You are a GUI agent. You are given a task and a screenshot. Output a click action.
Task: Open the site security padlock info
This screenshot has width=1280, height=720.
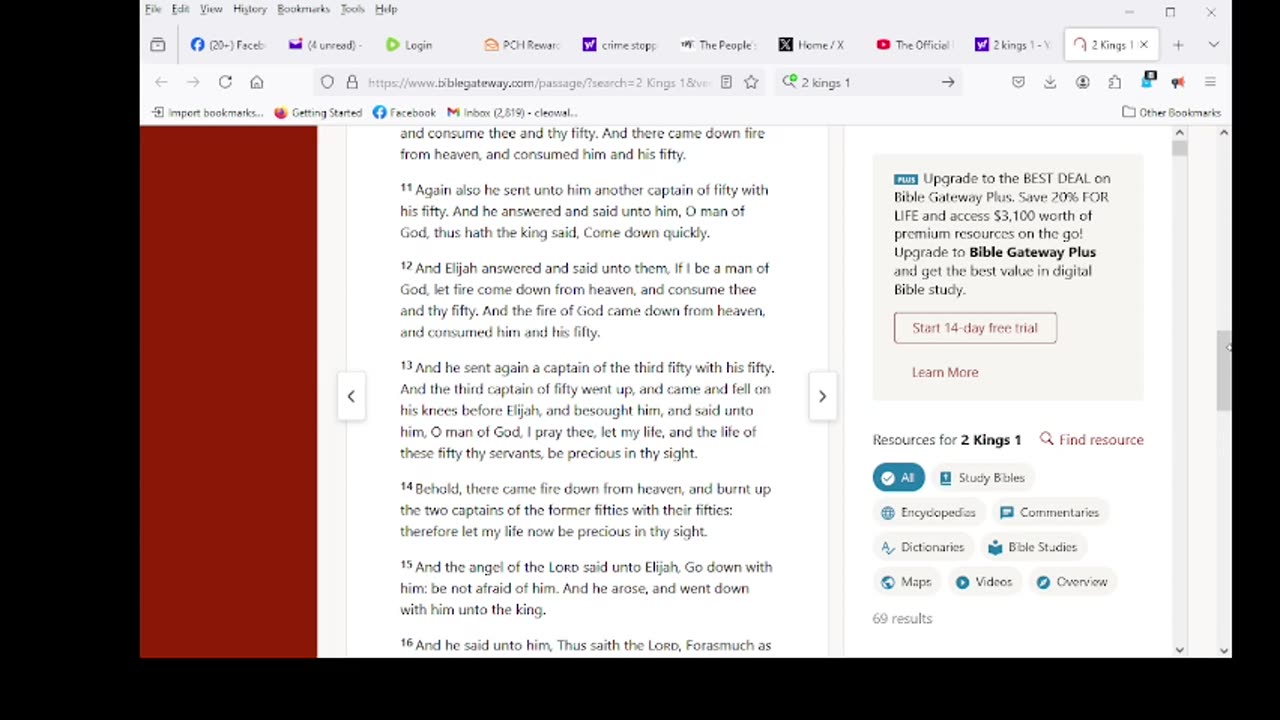coord(352,82)
